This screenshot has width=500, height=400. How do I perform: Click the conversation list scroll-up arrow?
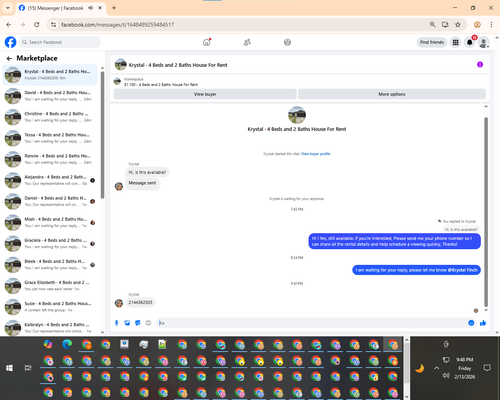pos(102,68)
